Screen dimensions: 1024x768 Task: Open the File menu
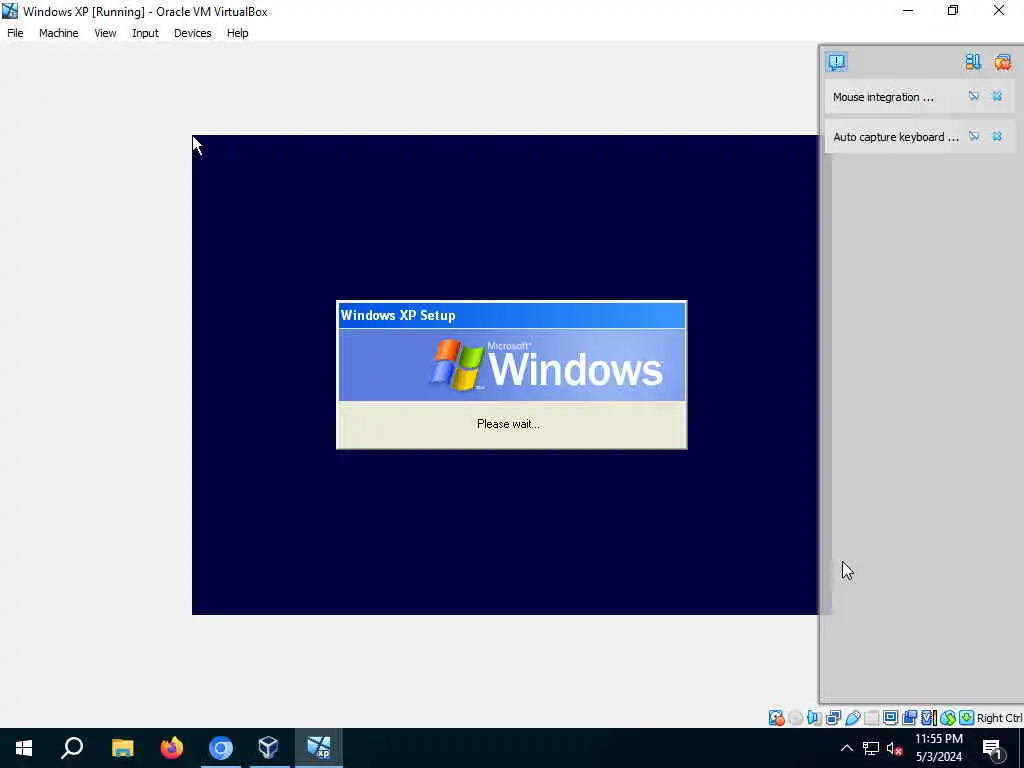point(15,33)
